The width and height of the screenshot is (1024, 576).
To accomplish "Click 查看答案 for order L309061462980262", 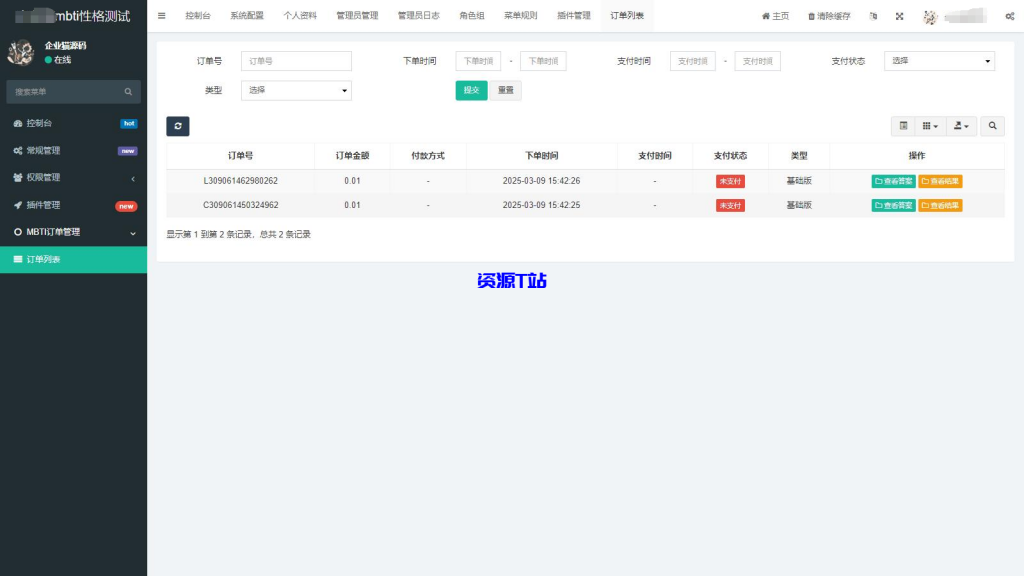I will [x=892, y=181].
